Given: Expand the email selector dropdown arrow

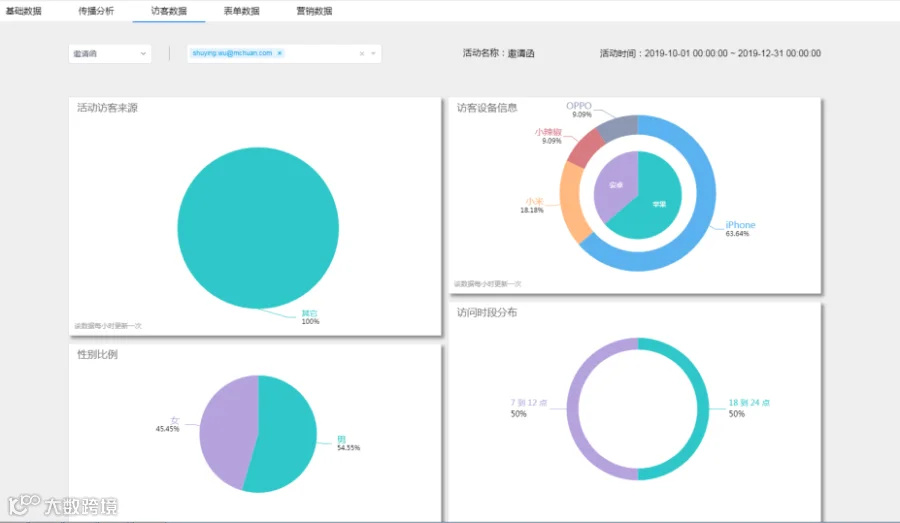Looking at the screenshot, I should 374,53.
